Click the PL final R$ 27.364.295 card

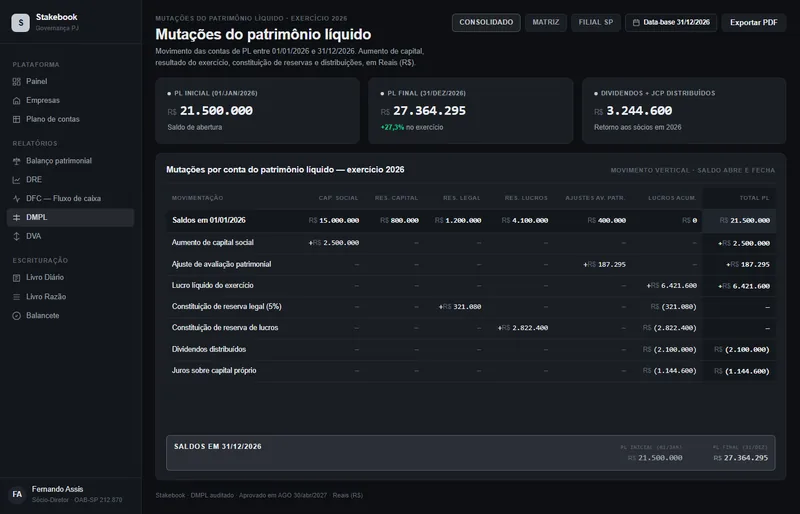(470, 110)
